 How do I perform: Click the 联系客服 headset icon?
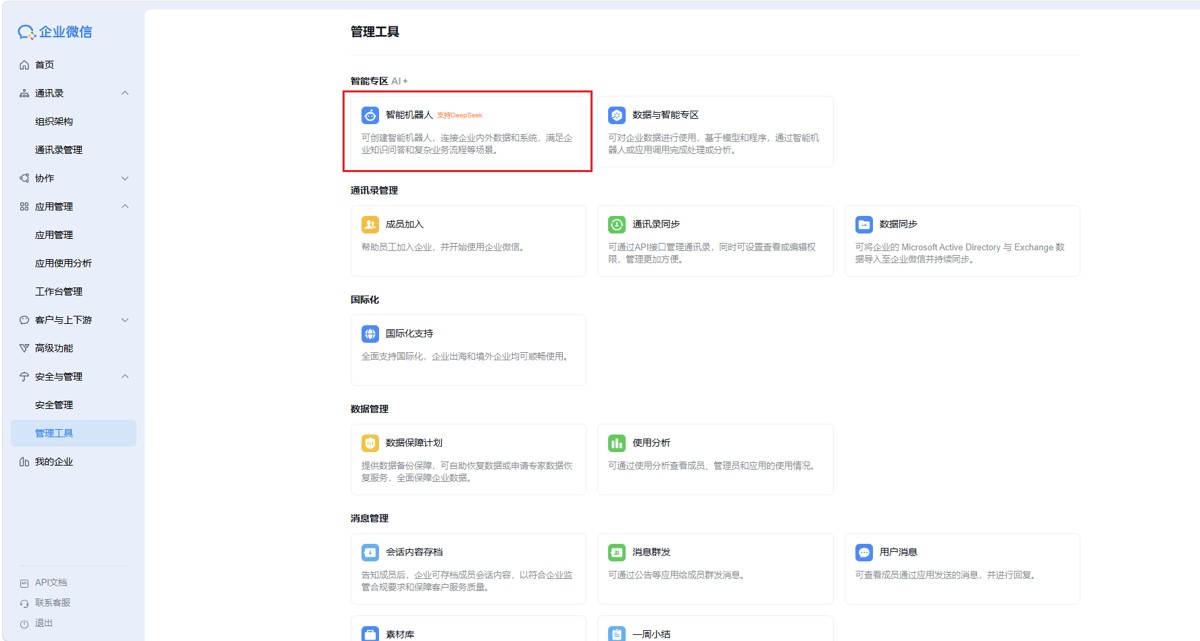coord(24,603)
